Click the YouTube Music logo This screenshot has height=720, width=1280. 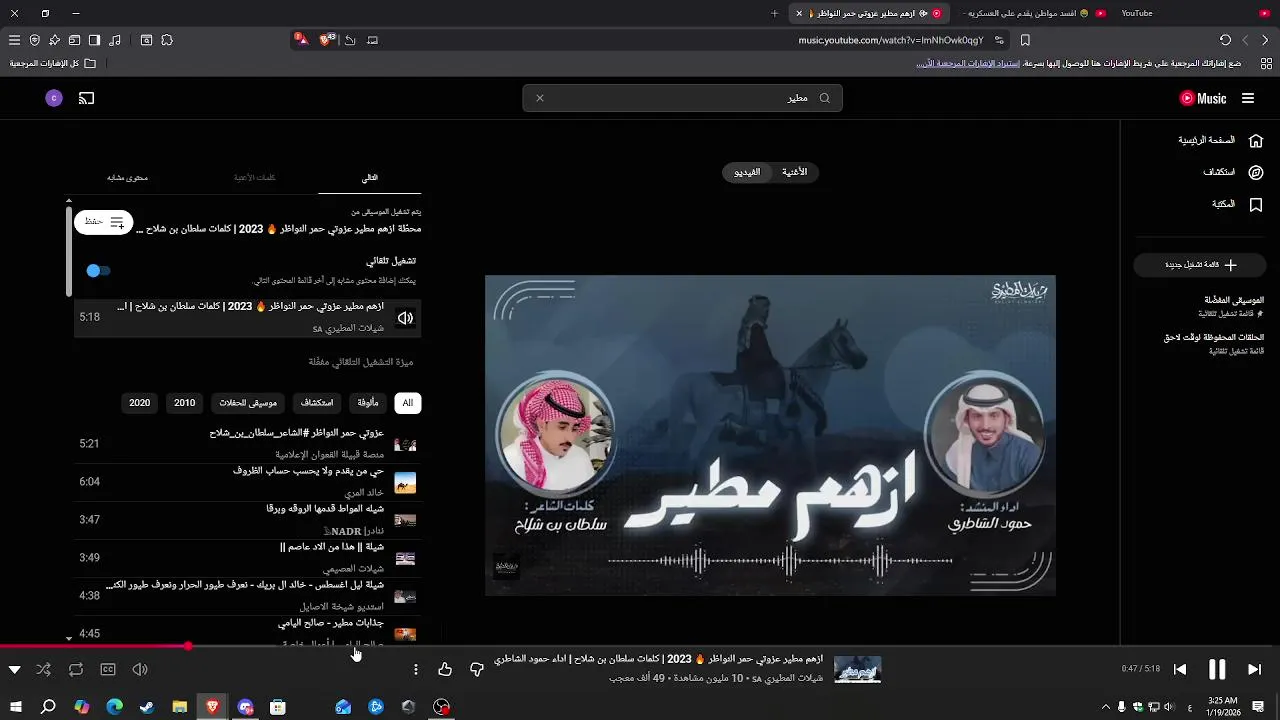pyautogui.click(x=1203, y=98)
